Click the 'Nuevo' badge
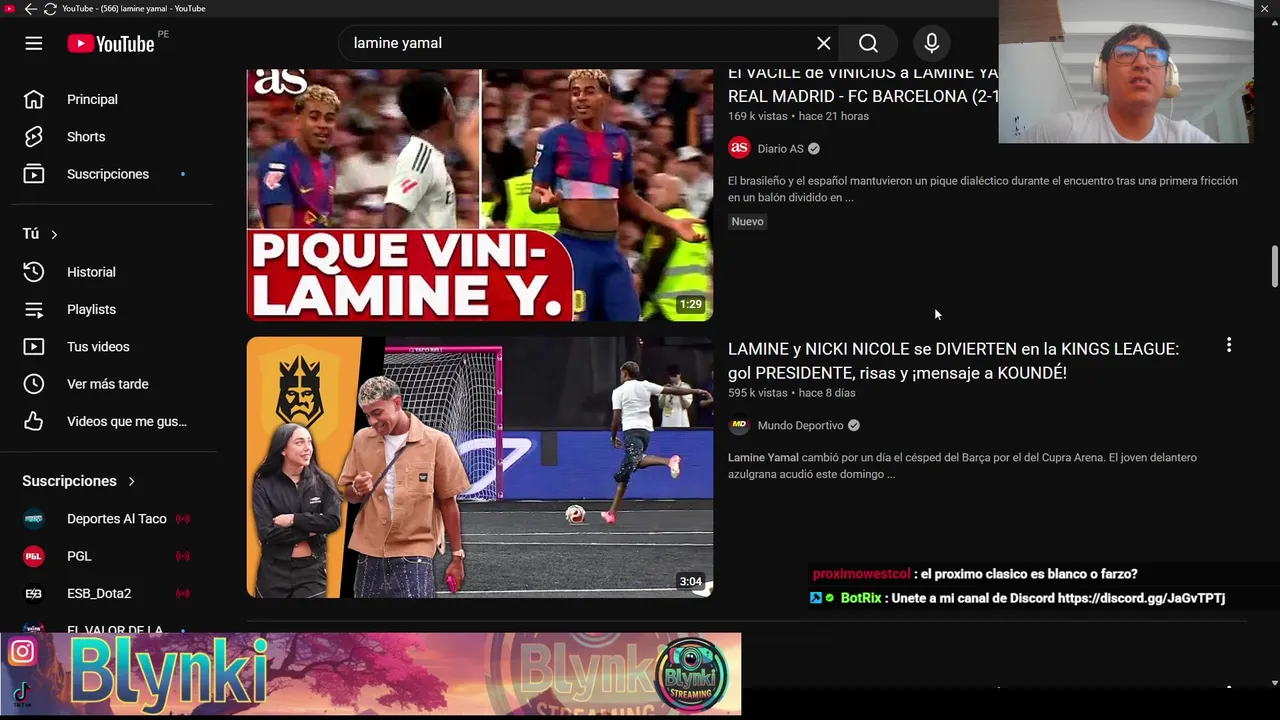This screenshot has width=1280, height=720. [747, 221]
